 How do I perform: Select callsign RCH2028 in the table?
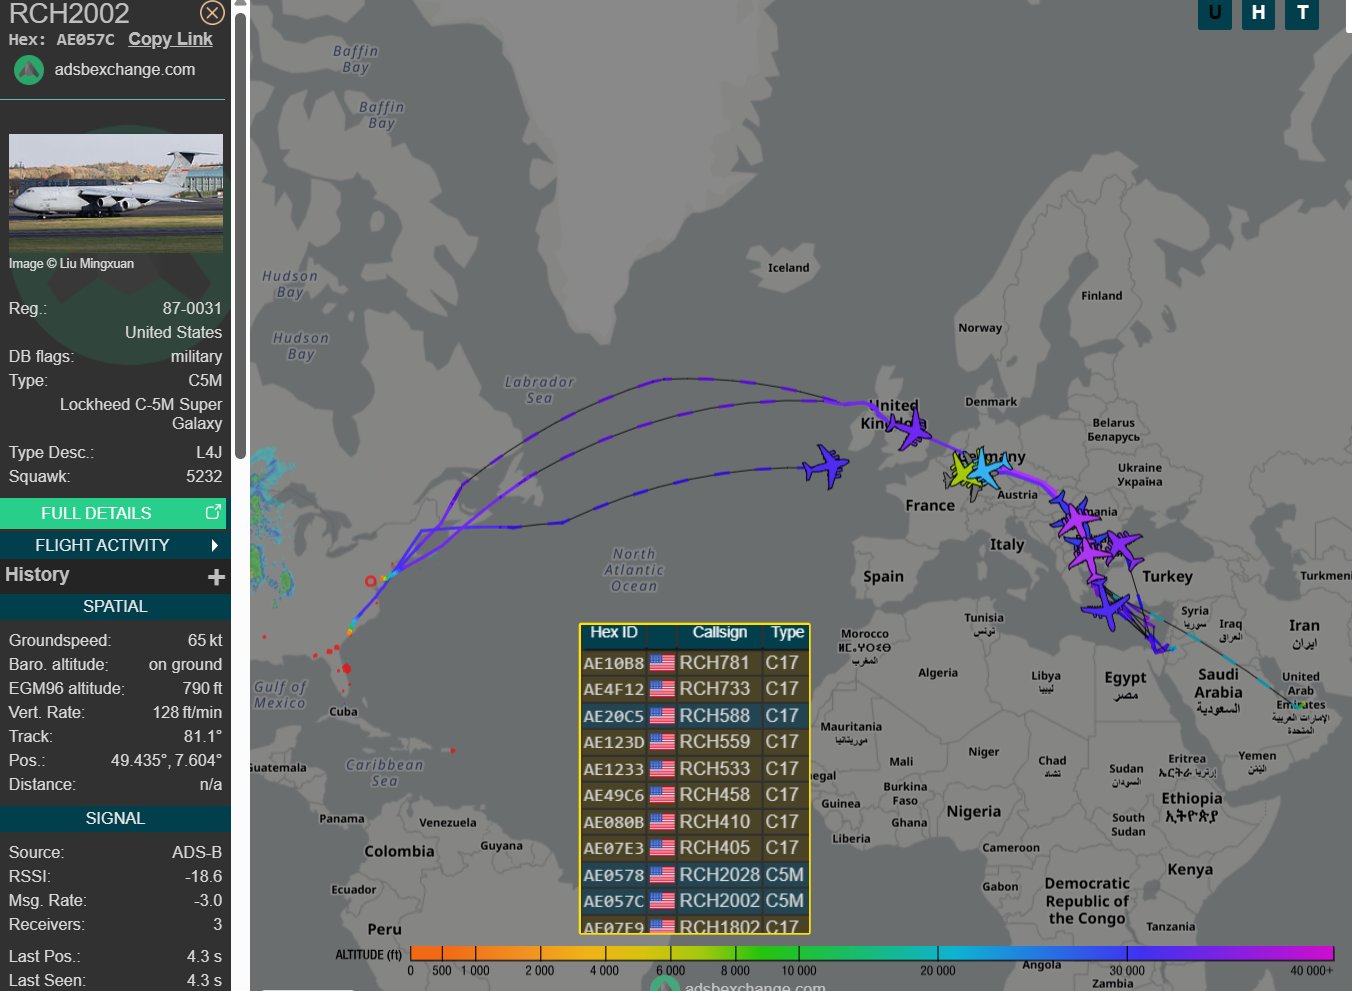coord(720,875)
